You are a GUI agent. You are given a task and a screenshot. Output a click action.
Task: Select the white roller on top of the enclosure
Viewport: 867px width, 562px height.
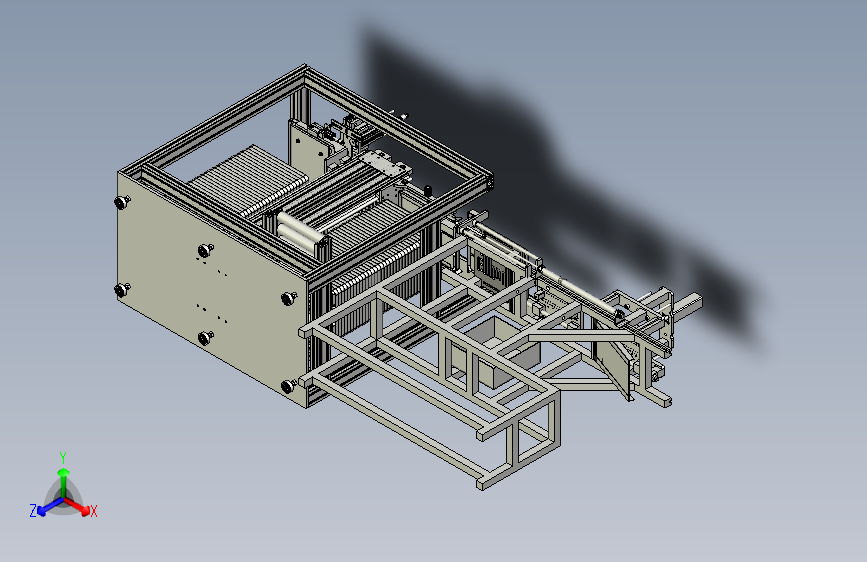[300, 227]
